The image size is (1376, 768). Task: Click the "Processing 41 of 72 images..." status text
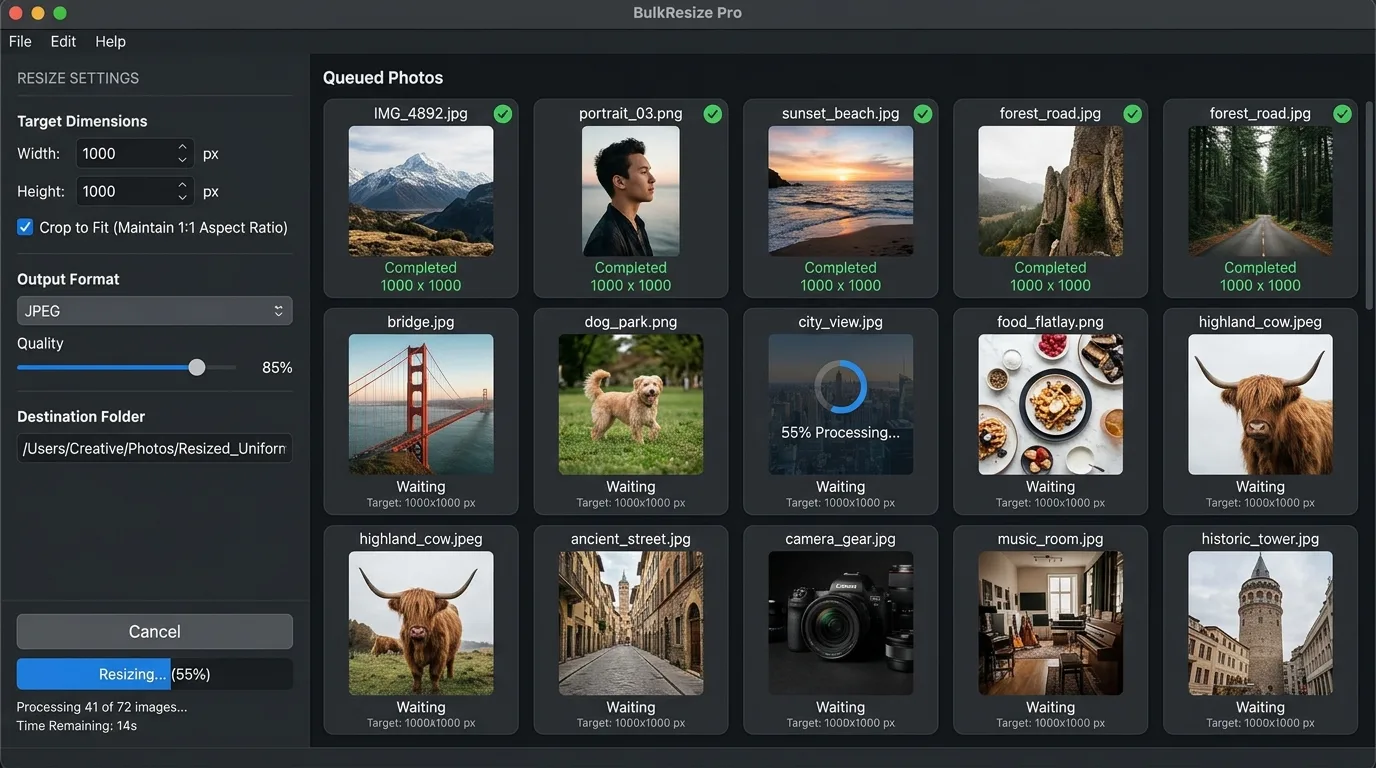[102, 707]
